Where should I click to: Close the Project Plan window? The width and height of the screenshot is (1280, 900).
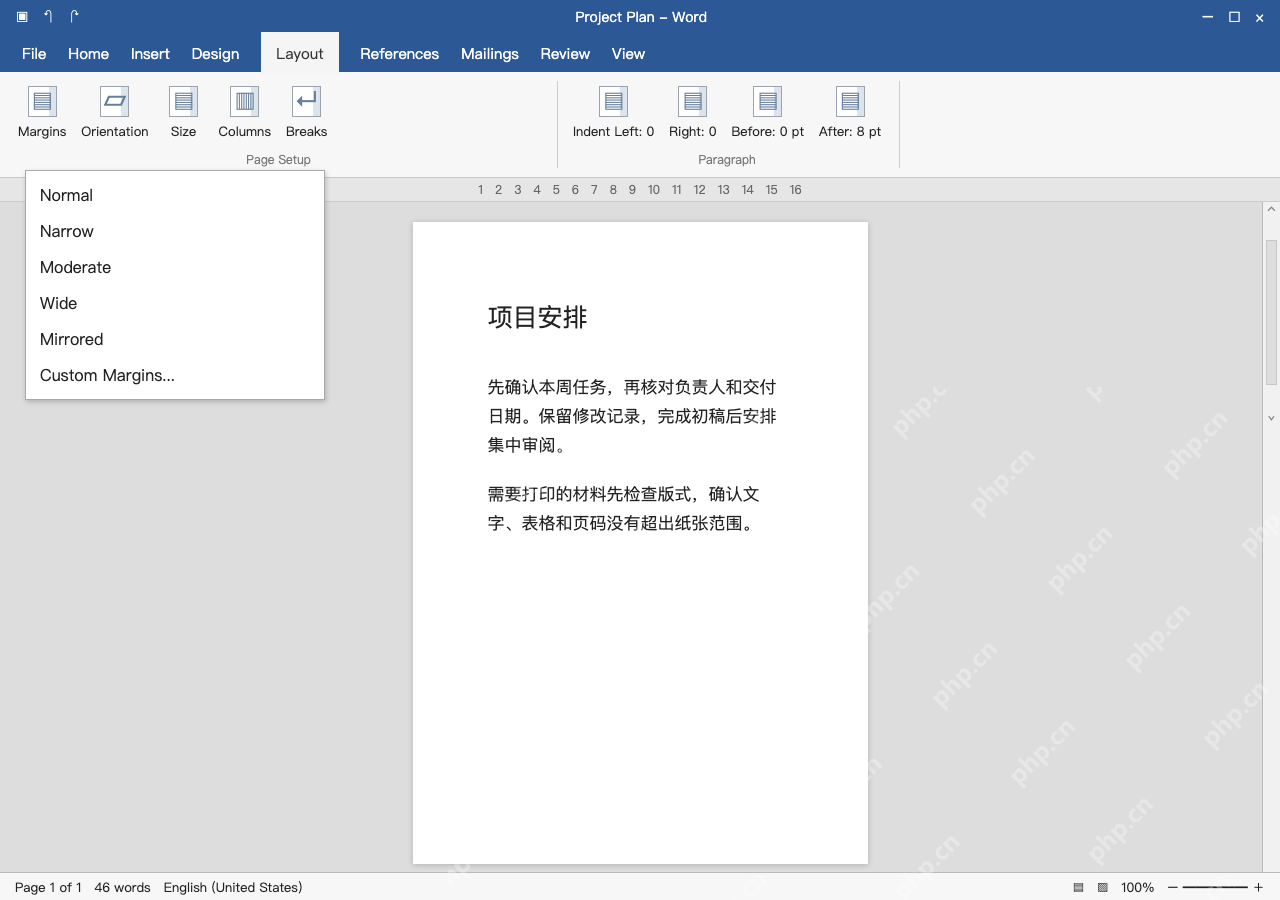[x=1260, y=17]
